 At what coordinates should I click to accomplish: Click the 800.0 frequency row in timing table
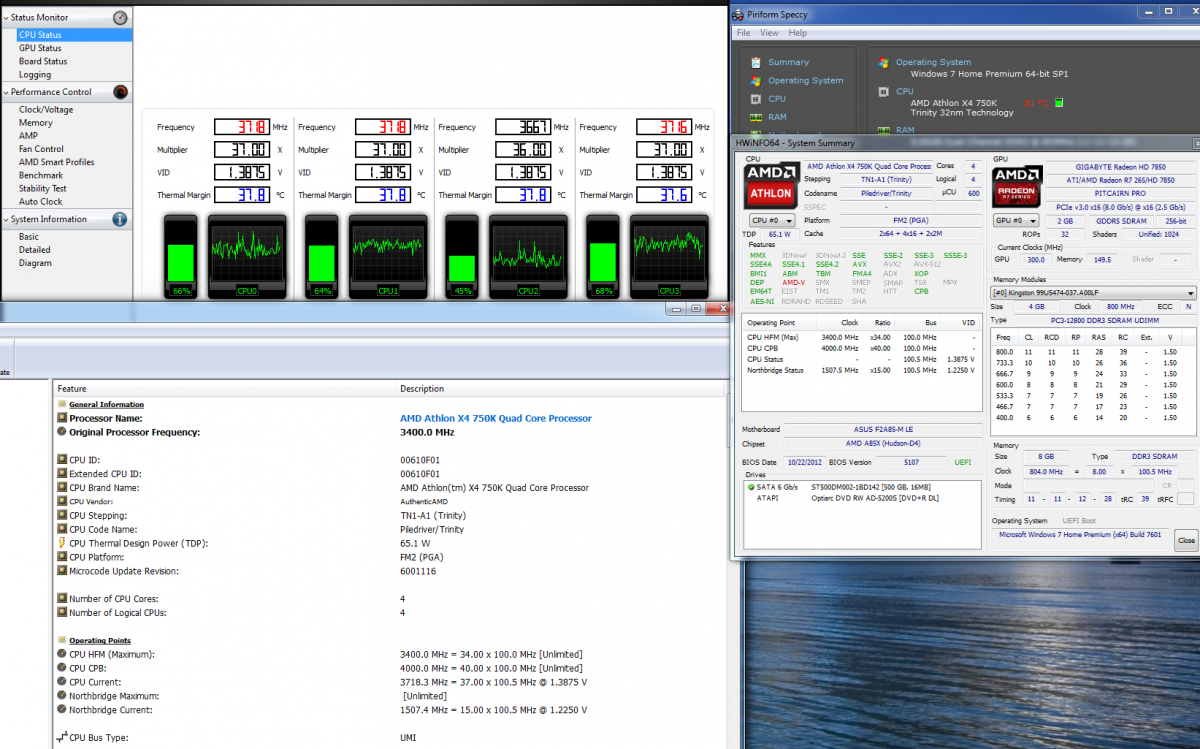coord(1091,352)
